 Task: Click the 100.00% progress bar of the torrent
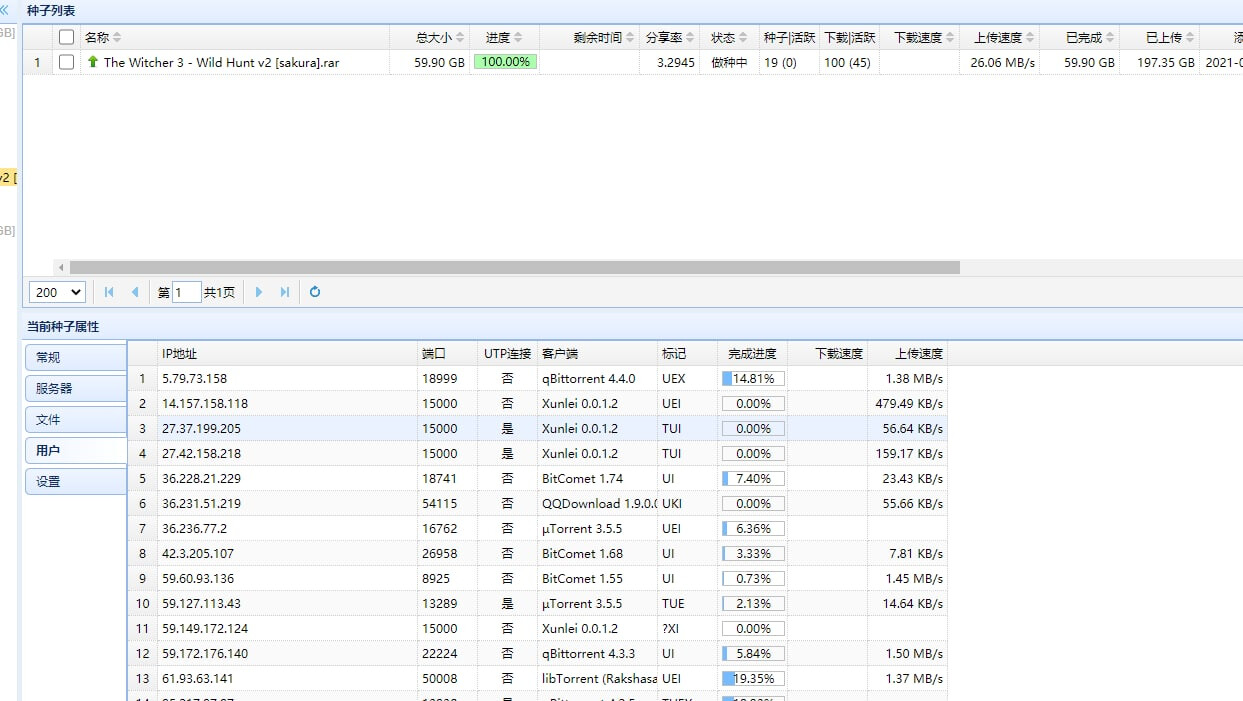click(x=505, y=62)
